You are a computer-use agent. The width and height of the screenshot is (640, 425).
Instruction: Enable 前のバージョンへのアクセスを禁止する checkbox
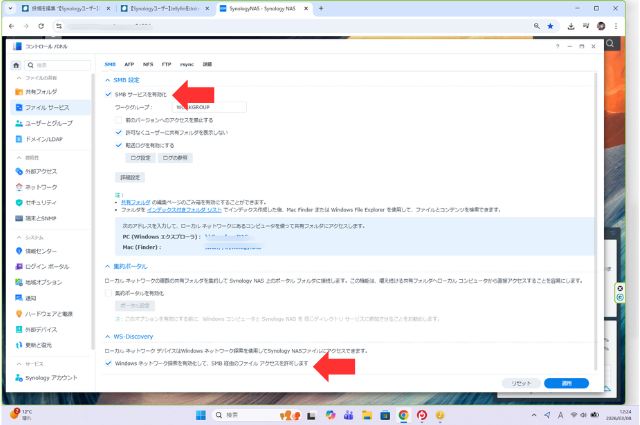tap(118, 118)
